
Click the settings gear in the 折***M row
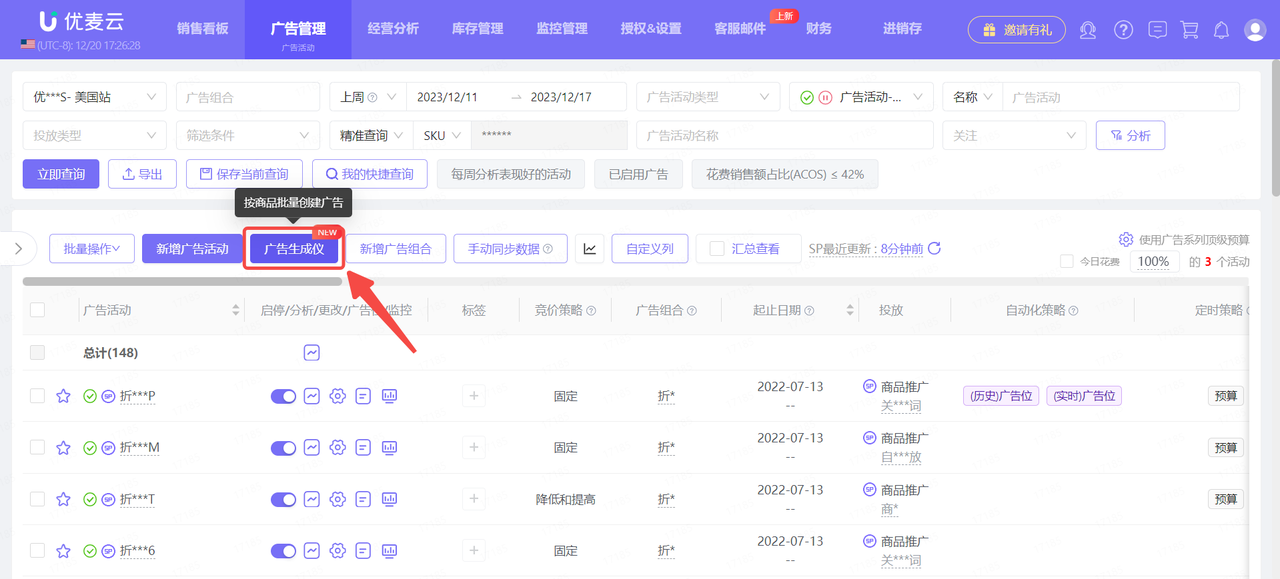coord(337,447)
